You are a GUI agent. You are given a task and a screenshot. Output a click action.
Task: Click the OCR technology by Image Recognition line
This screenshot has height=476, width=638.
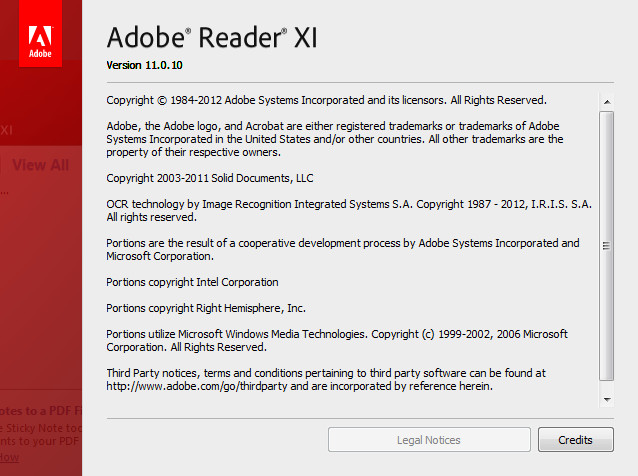pos(349,210)
